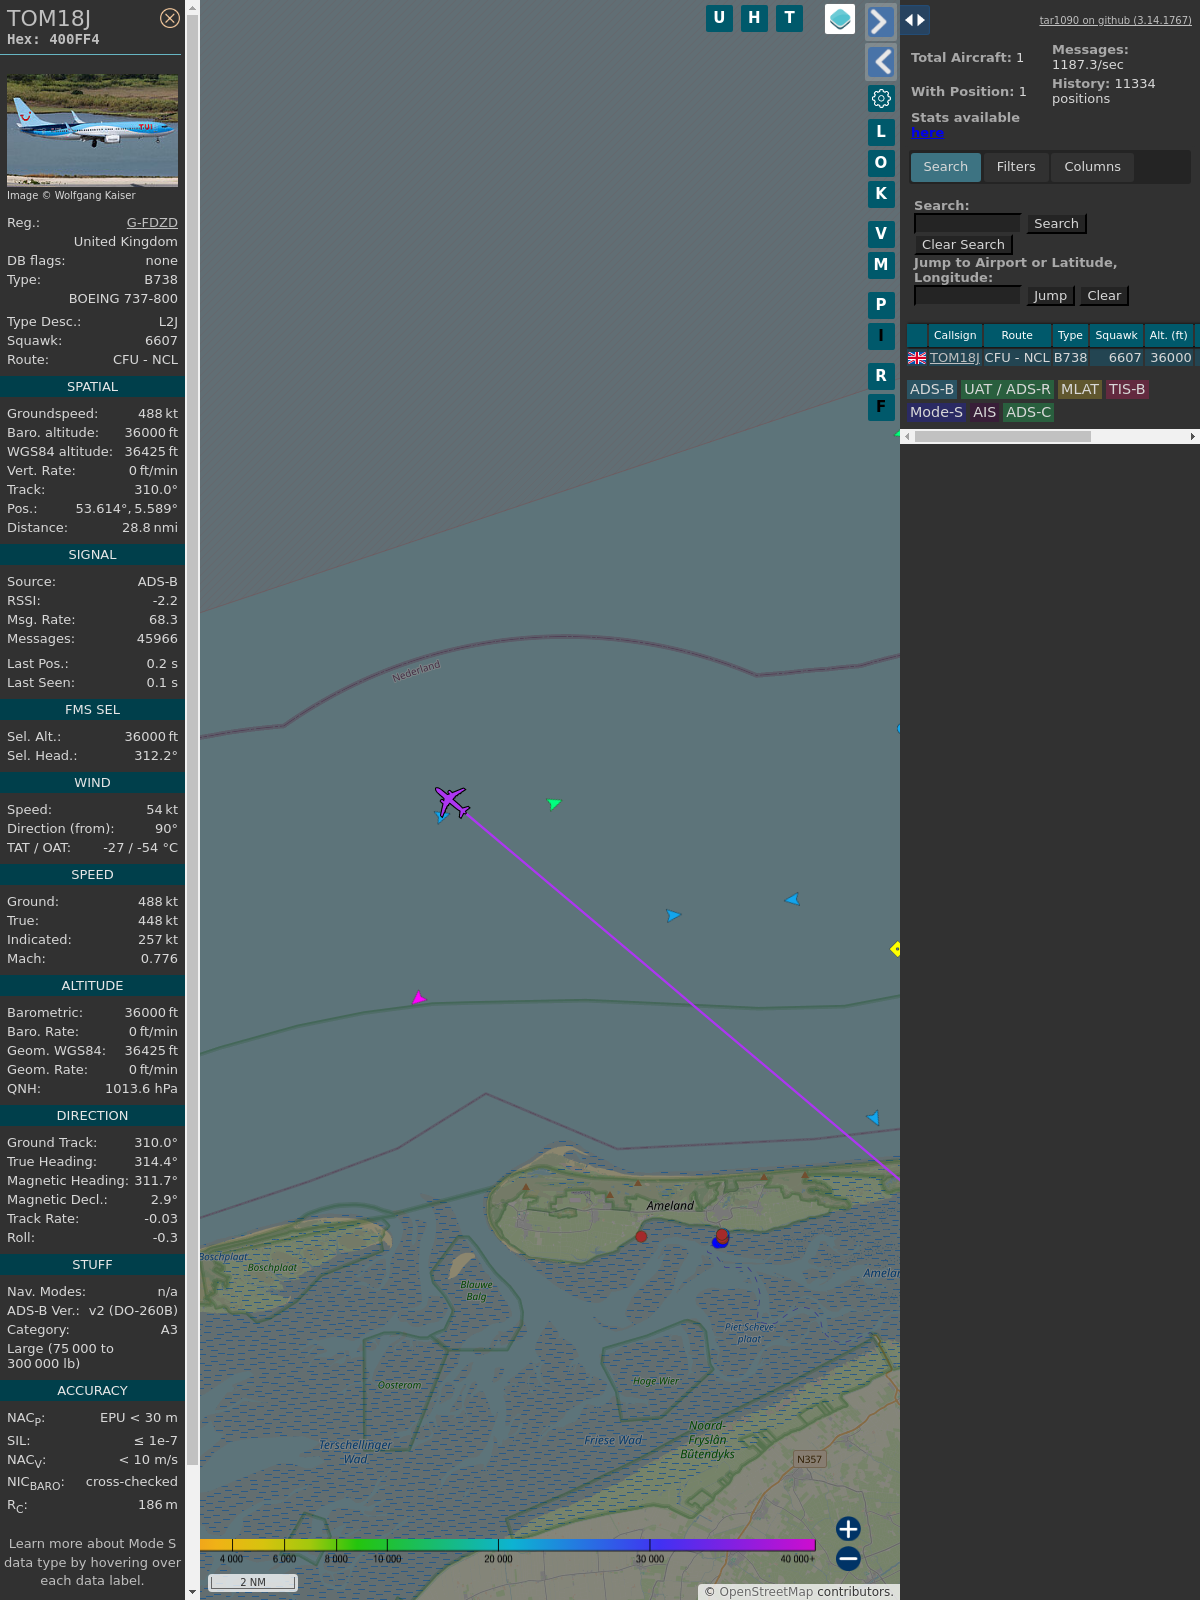
Task: Open the map layers selector icon
Action: pyautogui.click(x=840, y=19)
